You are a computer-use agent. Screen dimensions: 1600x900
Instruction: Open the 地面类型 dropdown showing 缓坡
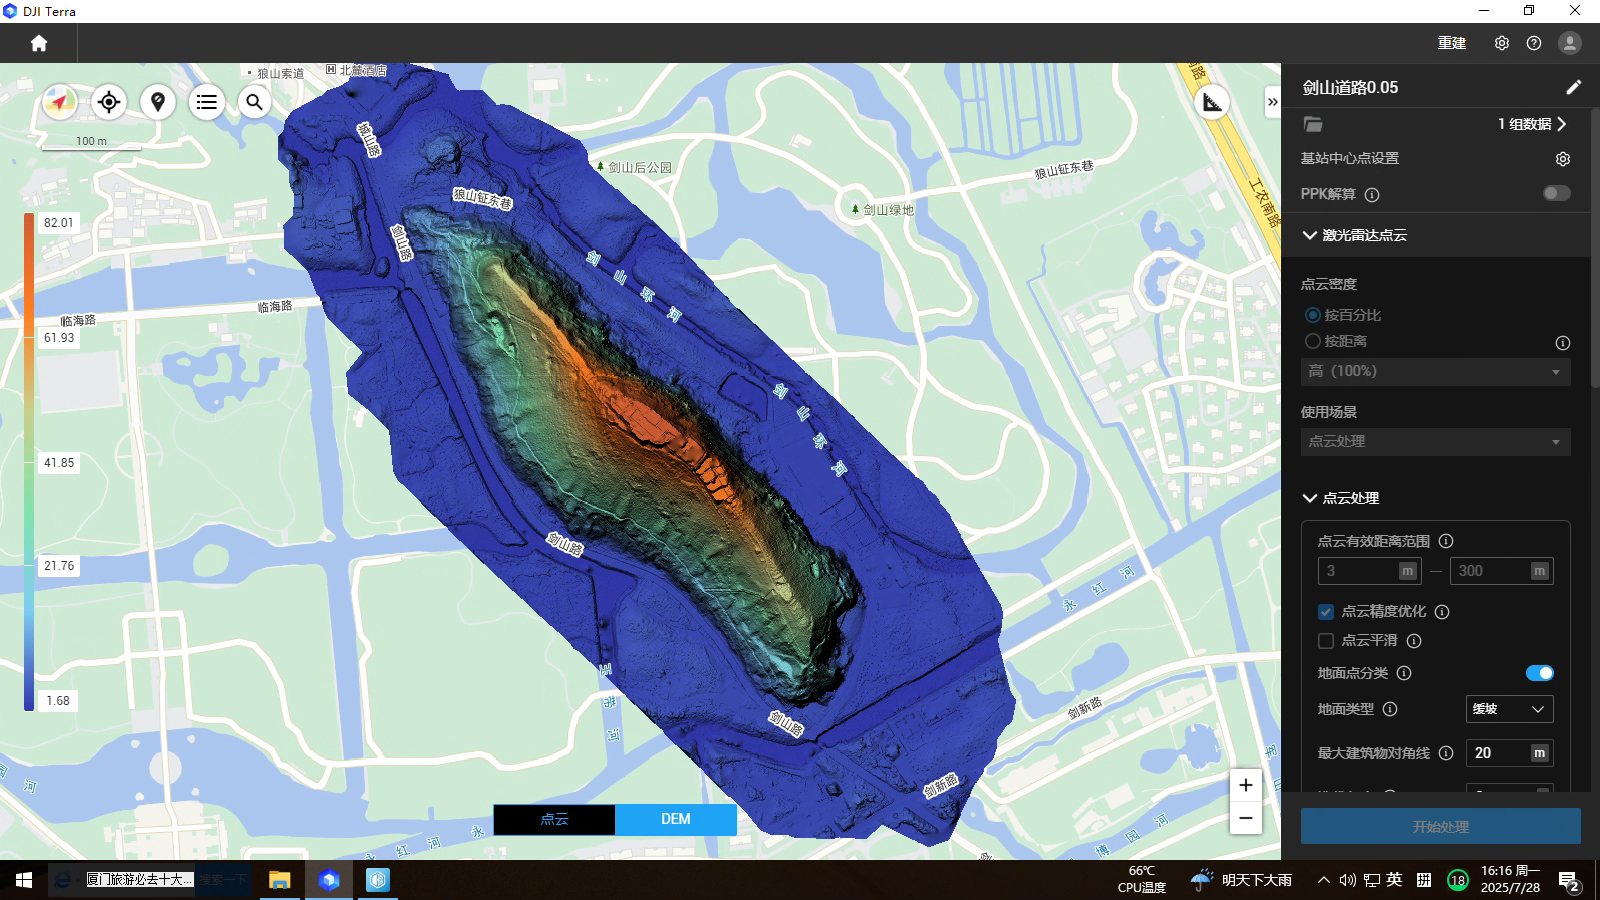1508,709
